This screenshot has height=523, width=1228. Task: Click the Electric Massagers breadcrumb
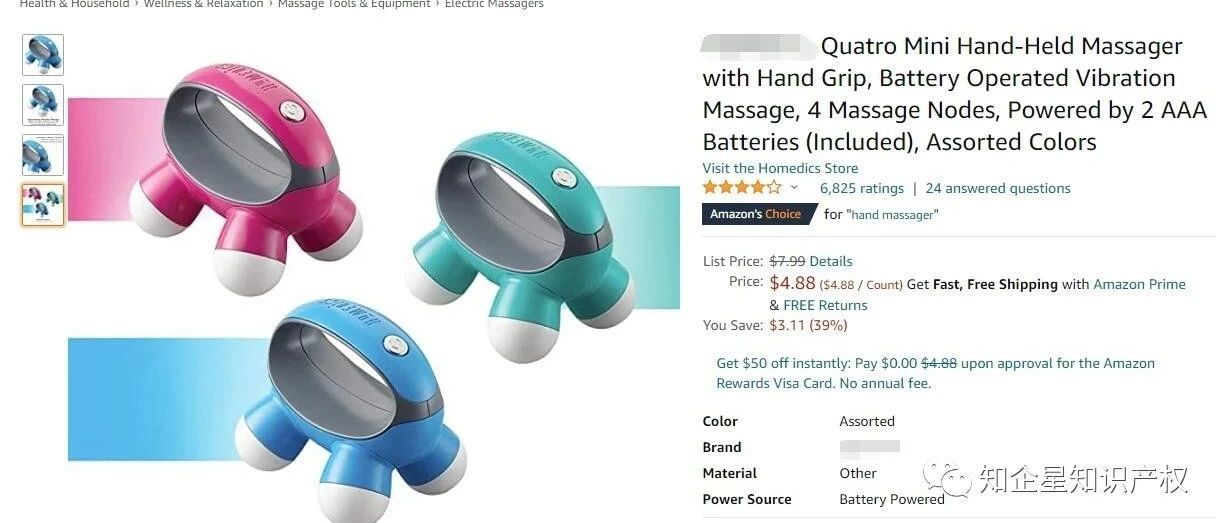pos(494,4)
